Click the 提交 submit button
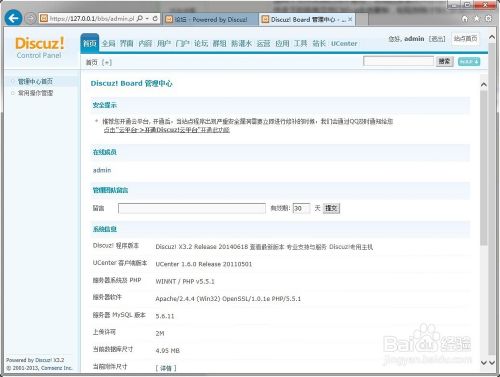The image size is (500, 377). 331,208
